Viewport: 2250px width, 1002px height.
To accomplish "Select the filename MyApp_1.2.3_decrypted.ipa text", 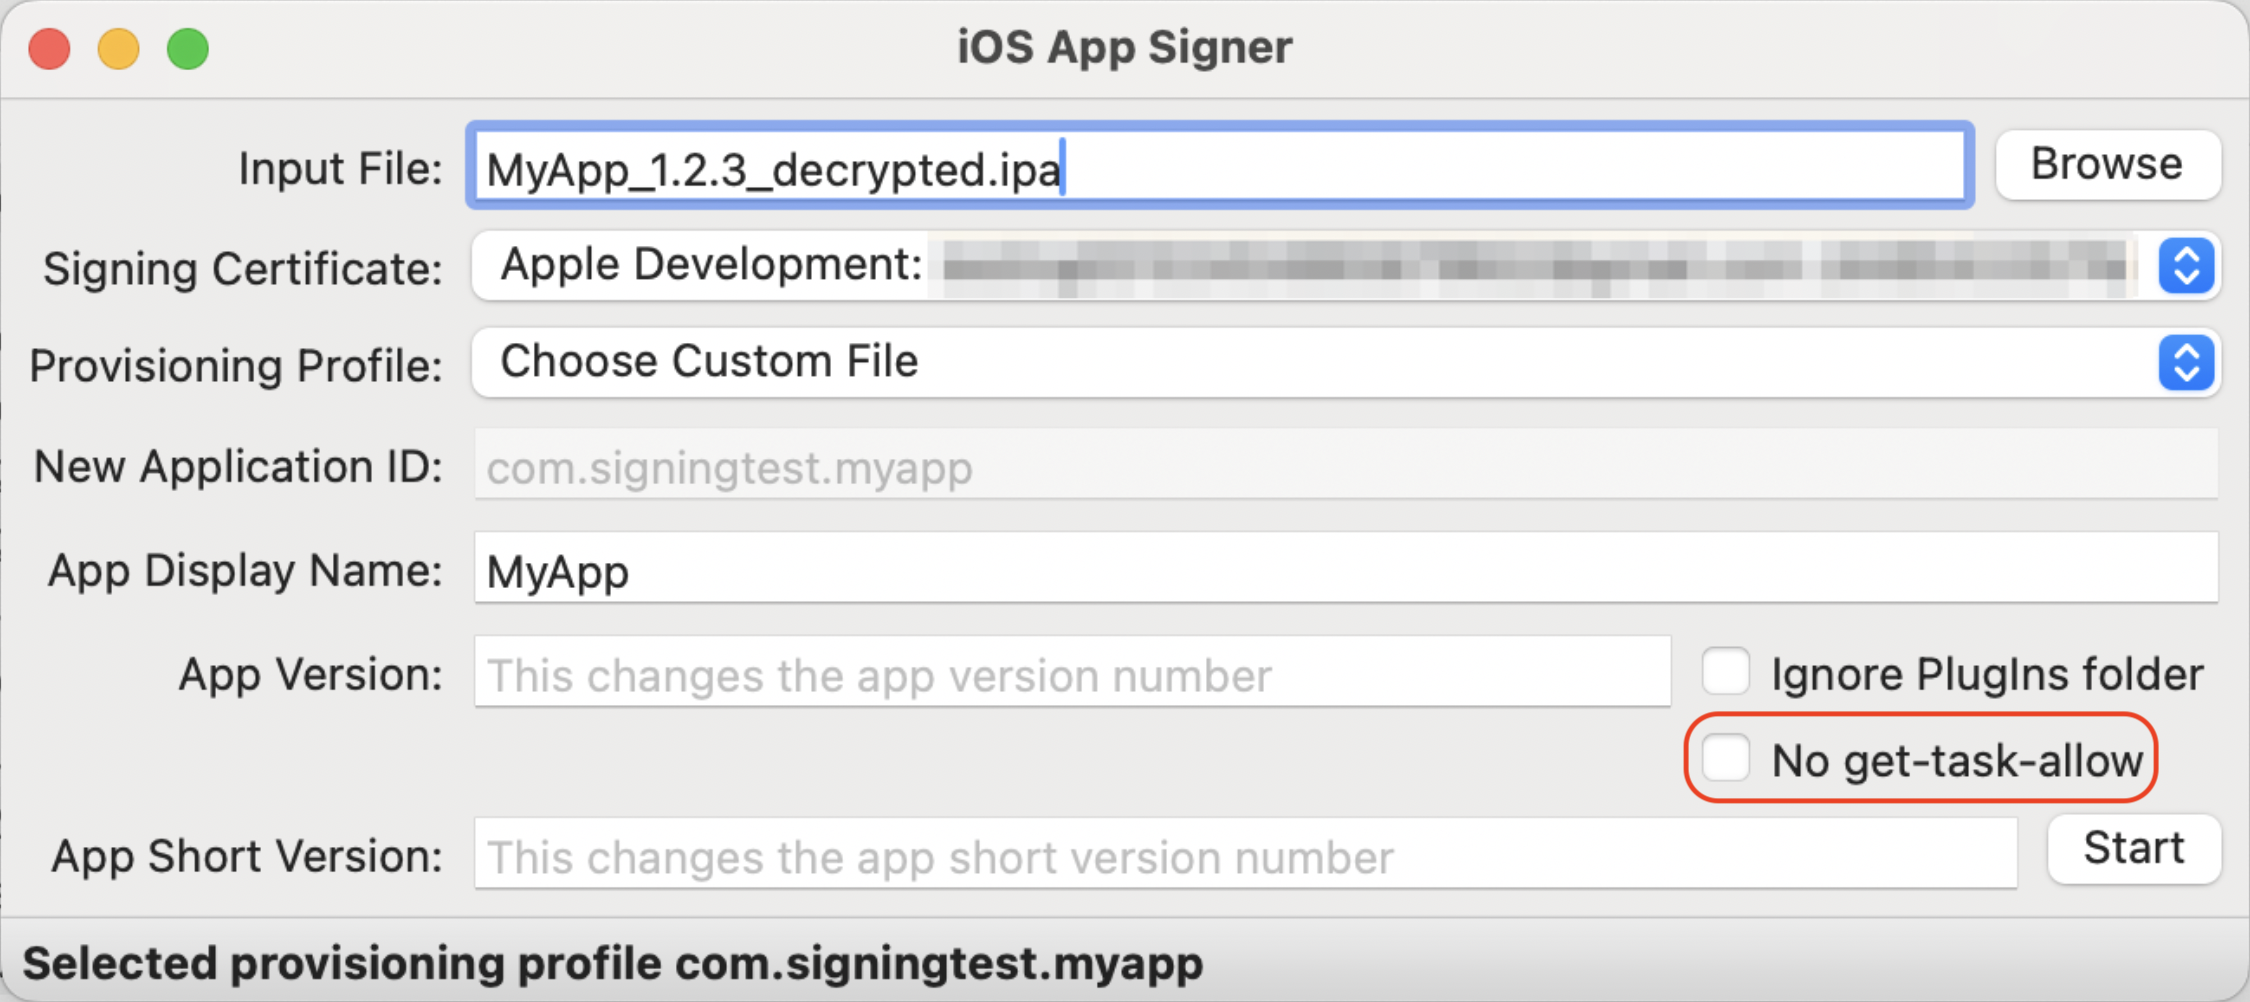I will (x=772, y=168).
